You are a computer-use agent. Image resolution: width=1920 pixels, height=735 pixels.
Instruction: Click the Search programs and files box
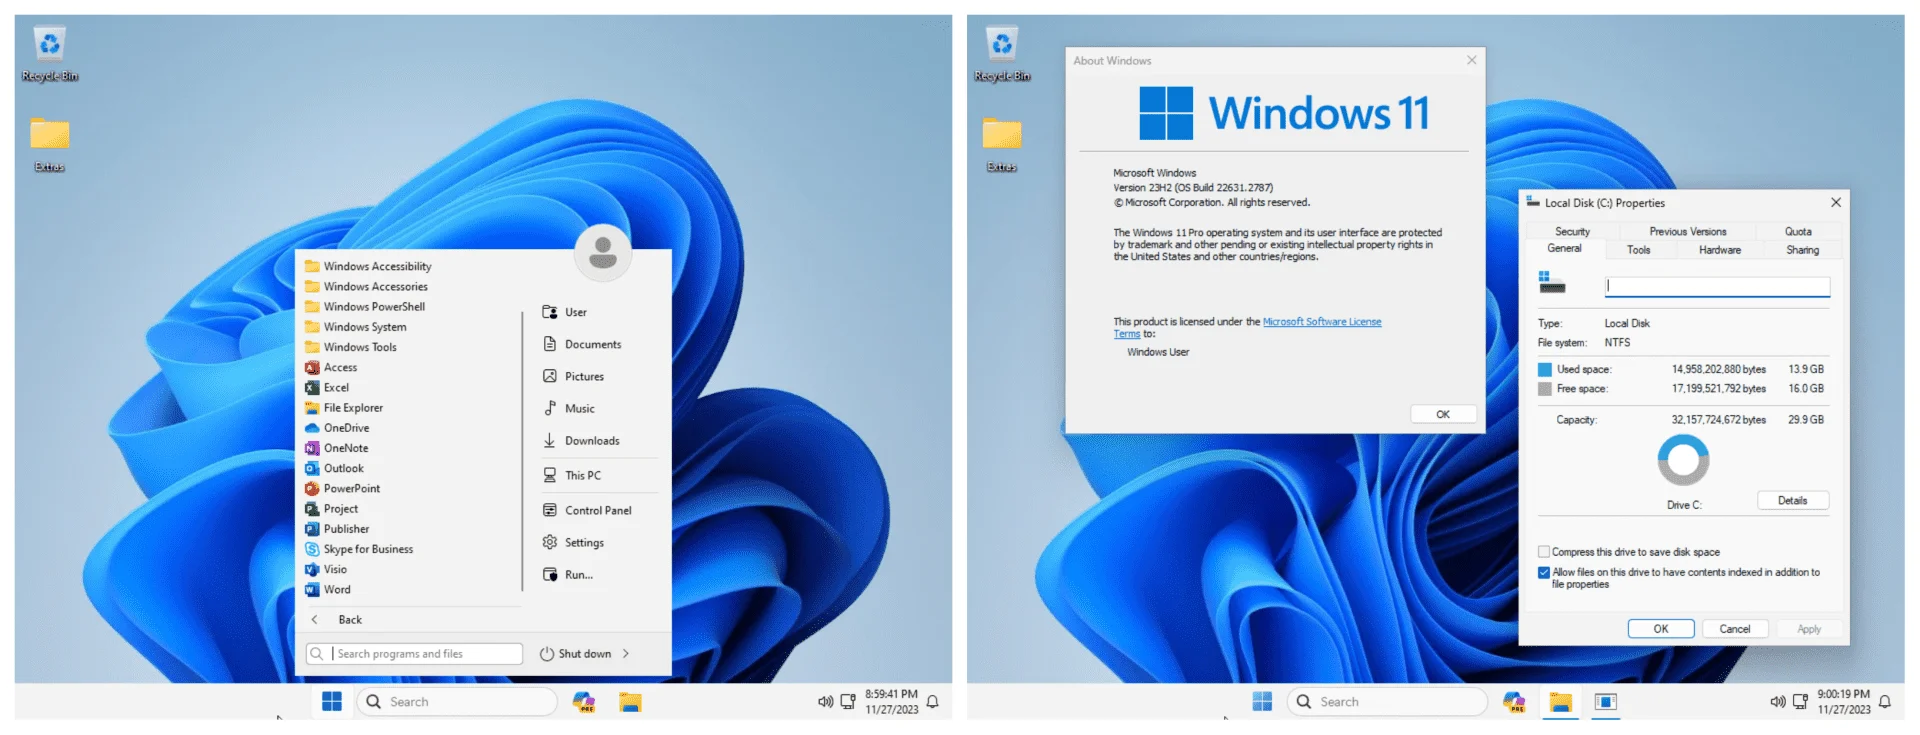(x=414, y=654)
